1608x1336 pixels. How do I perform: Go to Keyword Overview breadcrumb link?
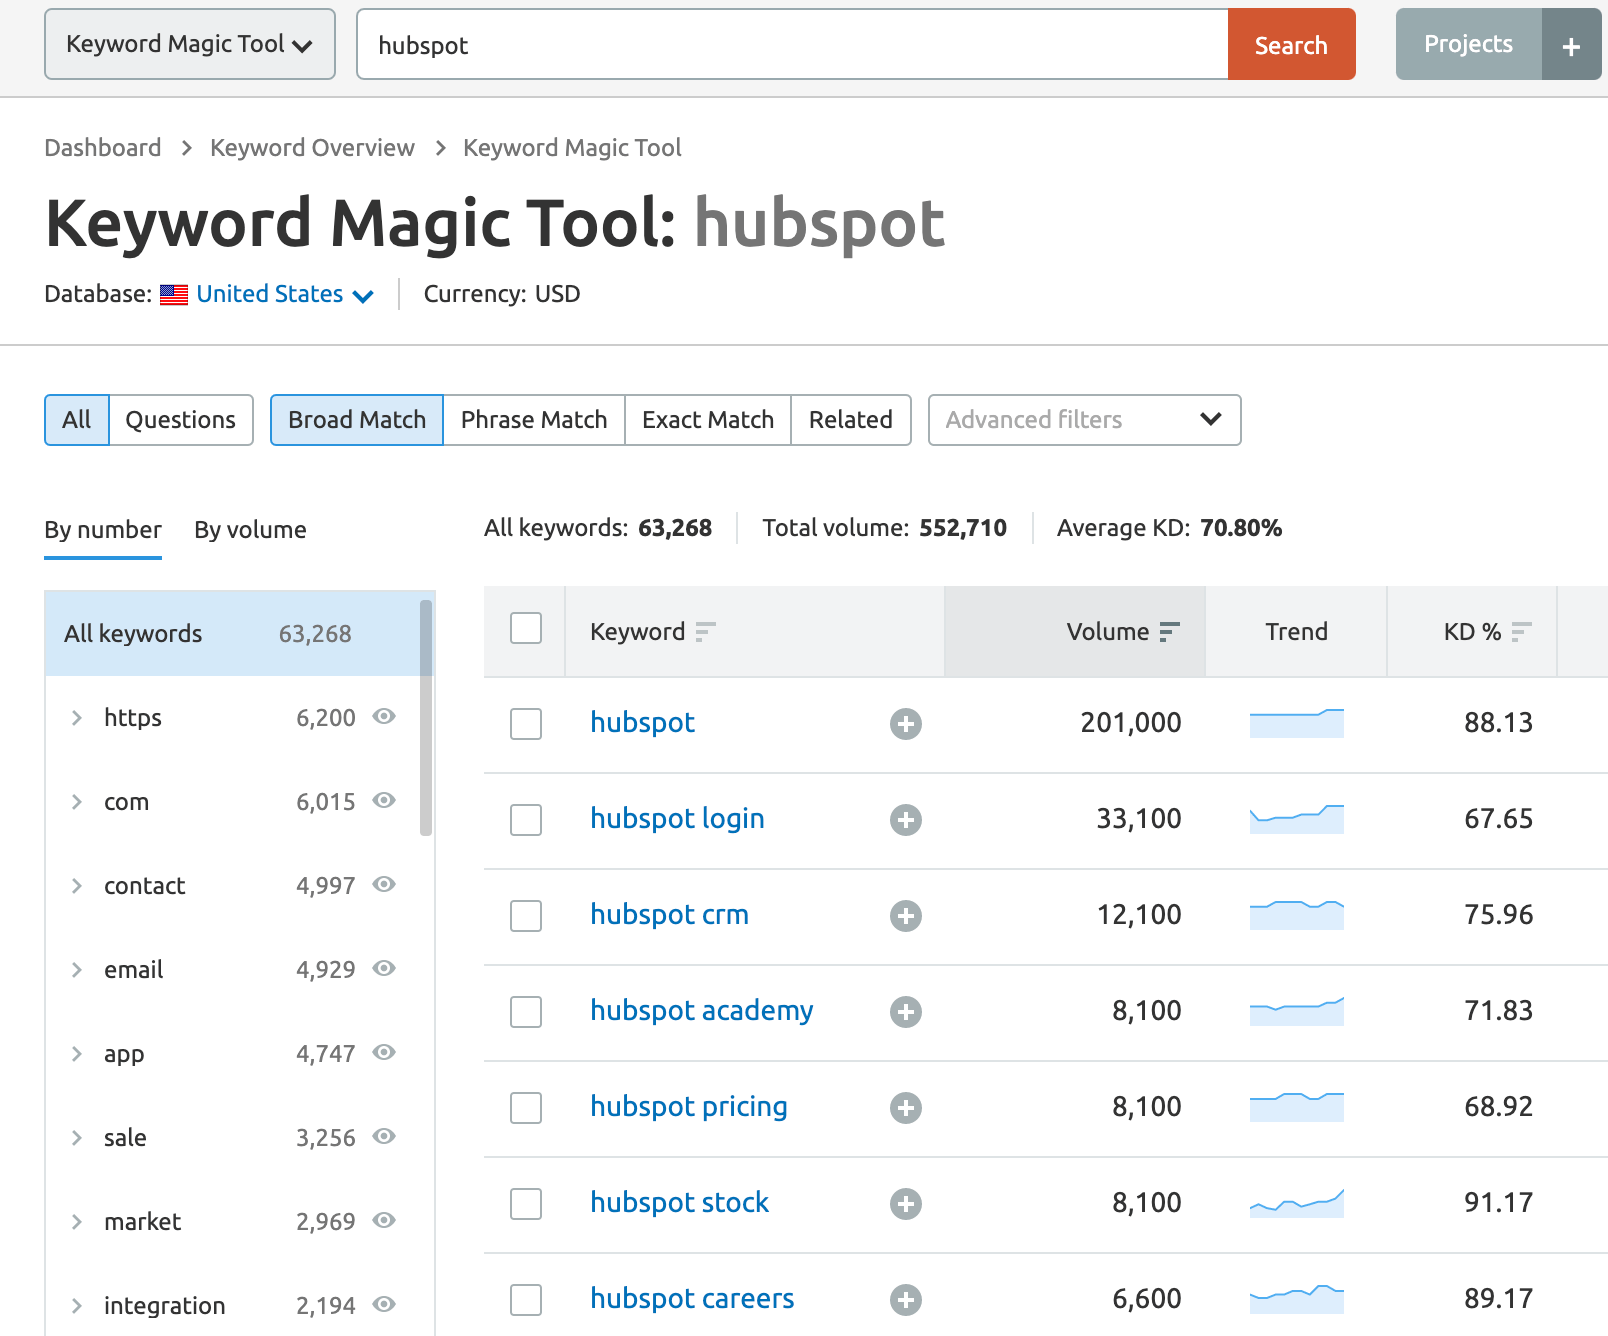tap(312, 148)
